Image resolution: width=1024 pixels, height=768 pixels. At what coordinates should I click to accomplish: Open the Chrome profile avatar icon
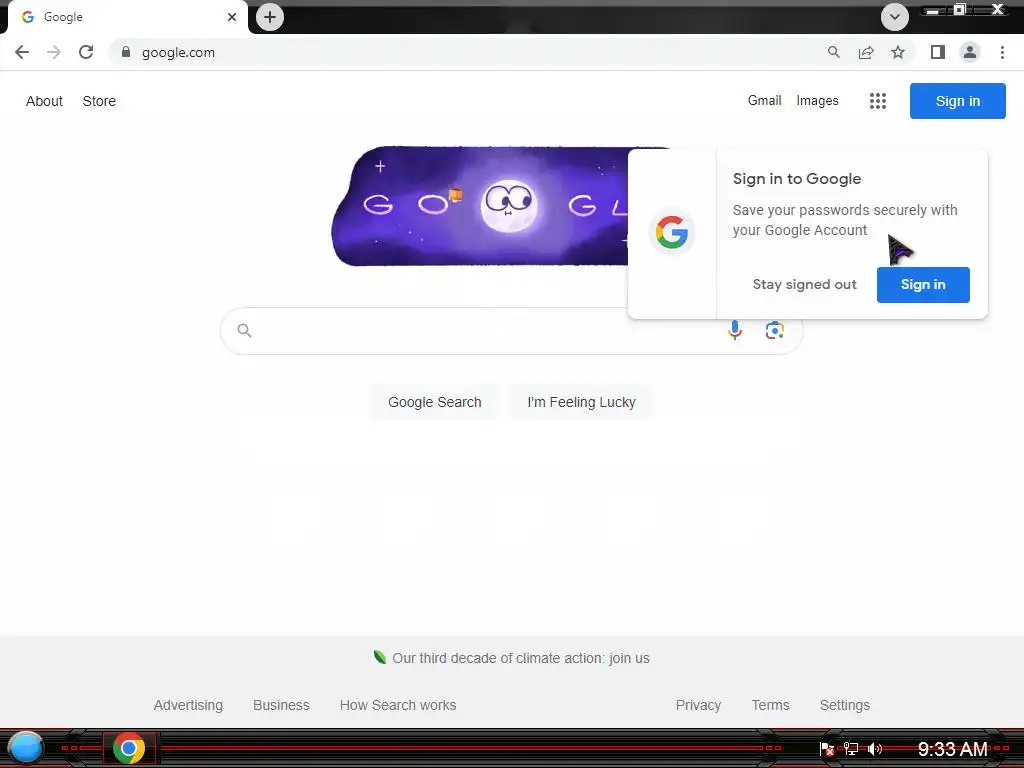tap(970, 52)
